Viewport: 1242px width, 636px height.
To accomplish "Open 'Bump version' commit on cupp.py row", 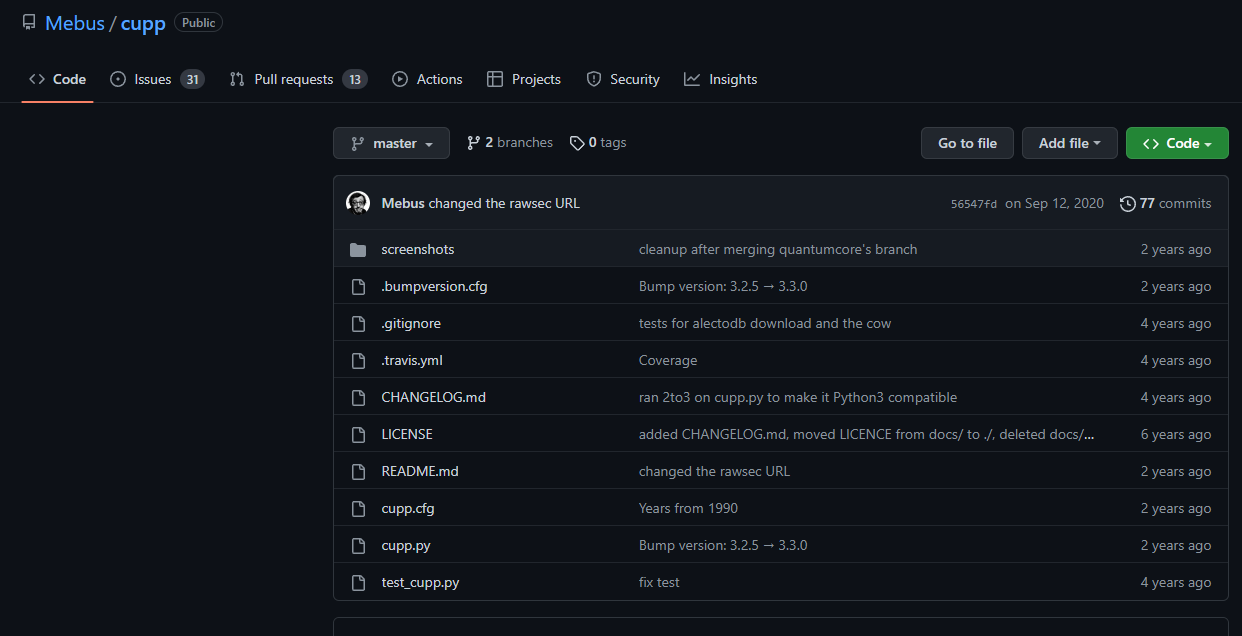I will [x=723, y=545].
